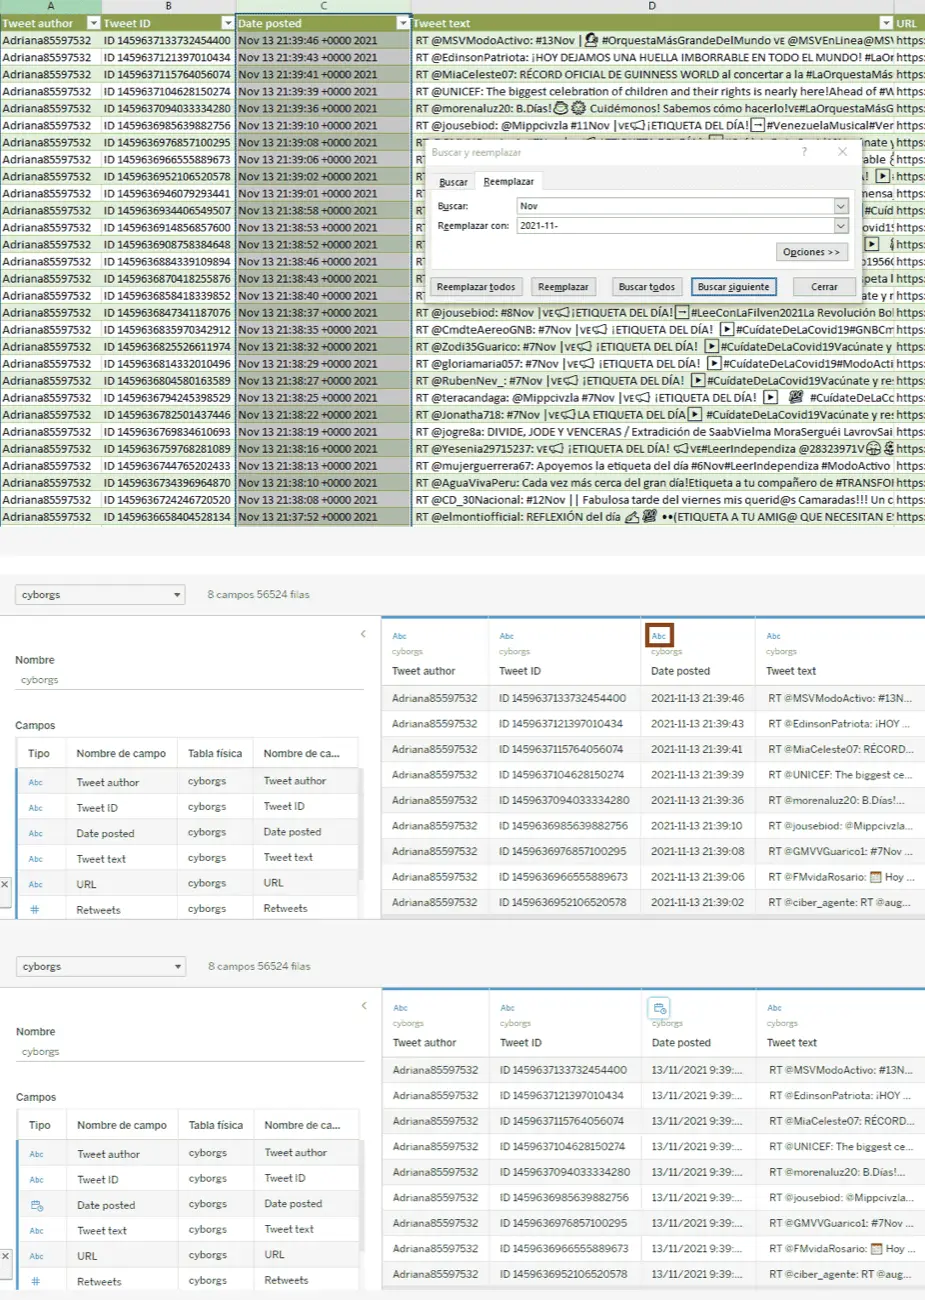Click Abc type icon beside Date posted in Campos list
Viewport: 925px width, 1300px height.
pyautogui.click(x=36, y=833)
